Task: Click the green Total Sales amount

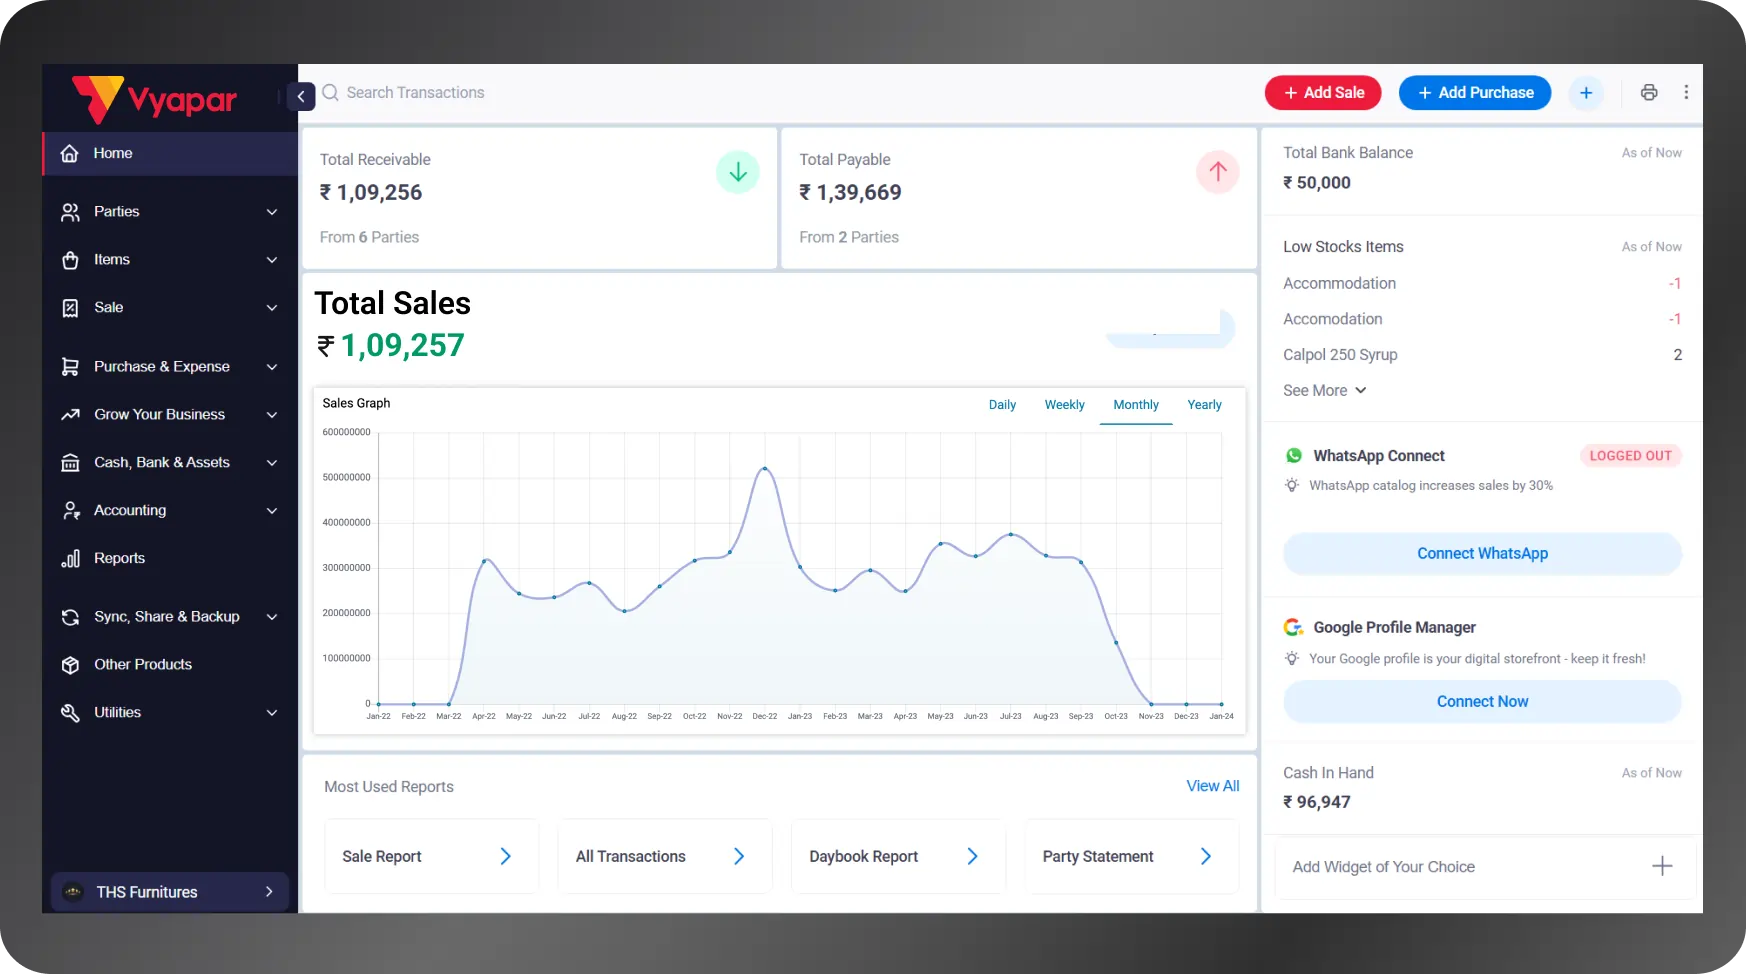Action: [x=402, y=344]
